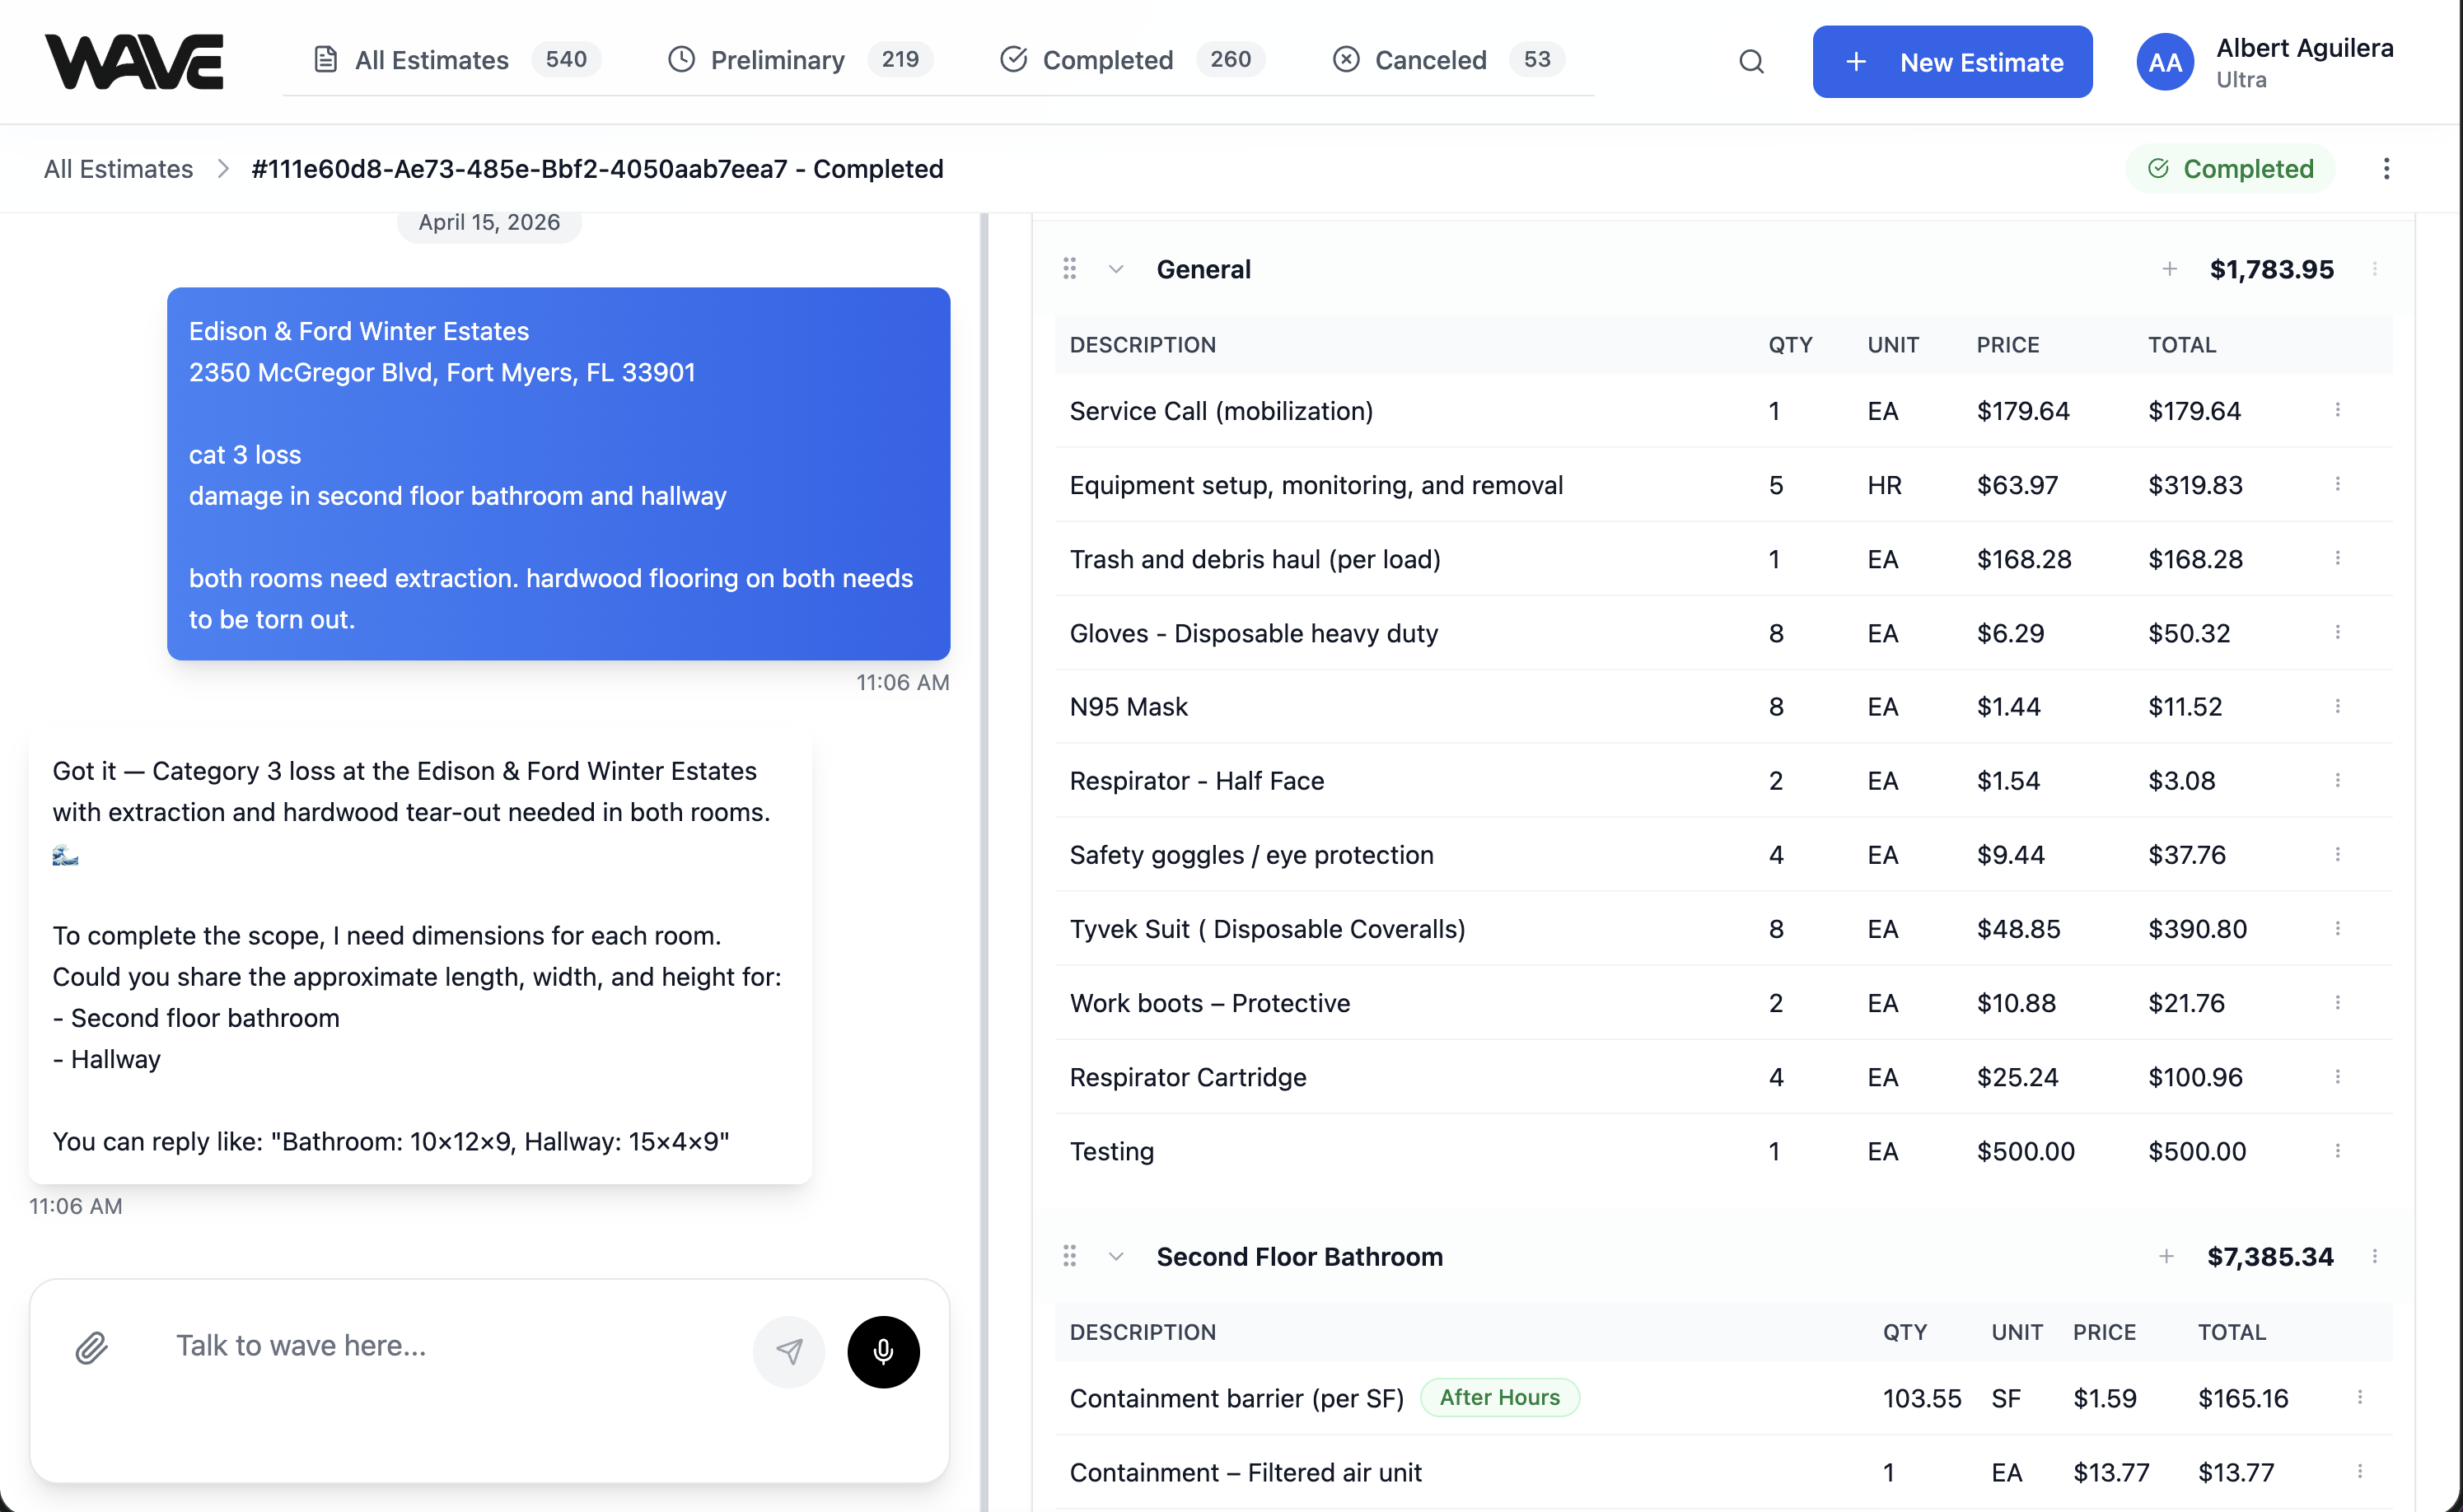Open row menu for Service Call (mobilization)
The height and width of the screenshot is (1512, 2463).
point(2337,410)
